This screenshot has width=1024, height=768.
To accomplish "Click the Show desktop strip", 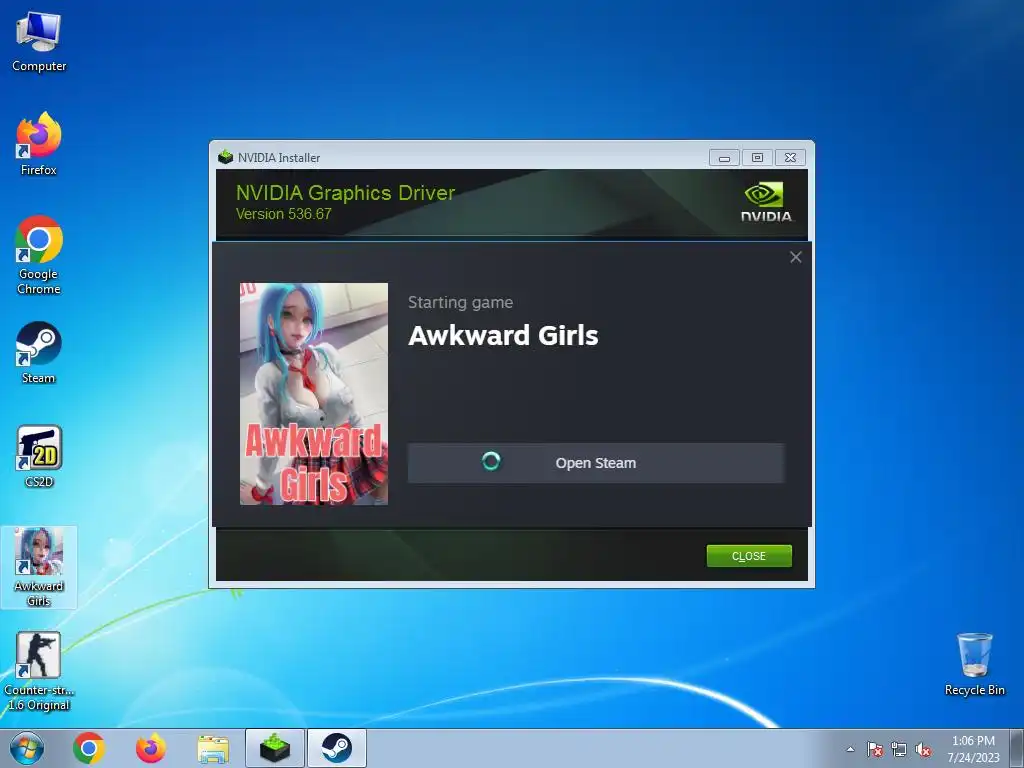I will click(1018, 748).
